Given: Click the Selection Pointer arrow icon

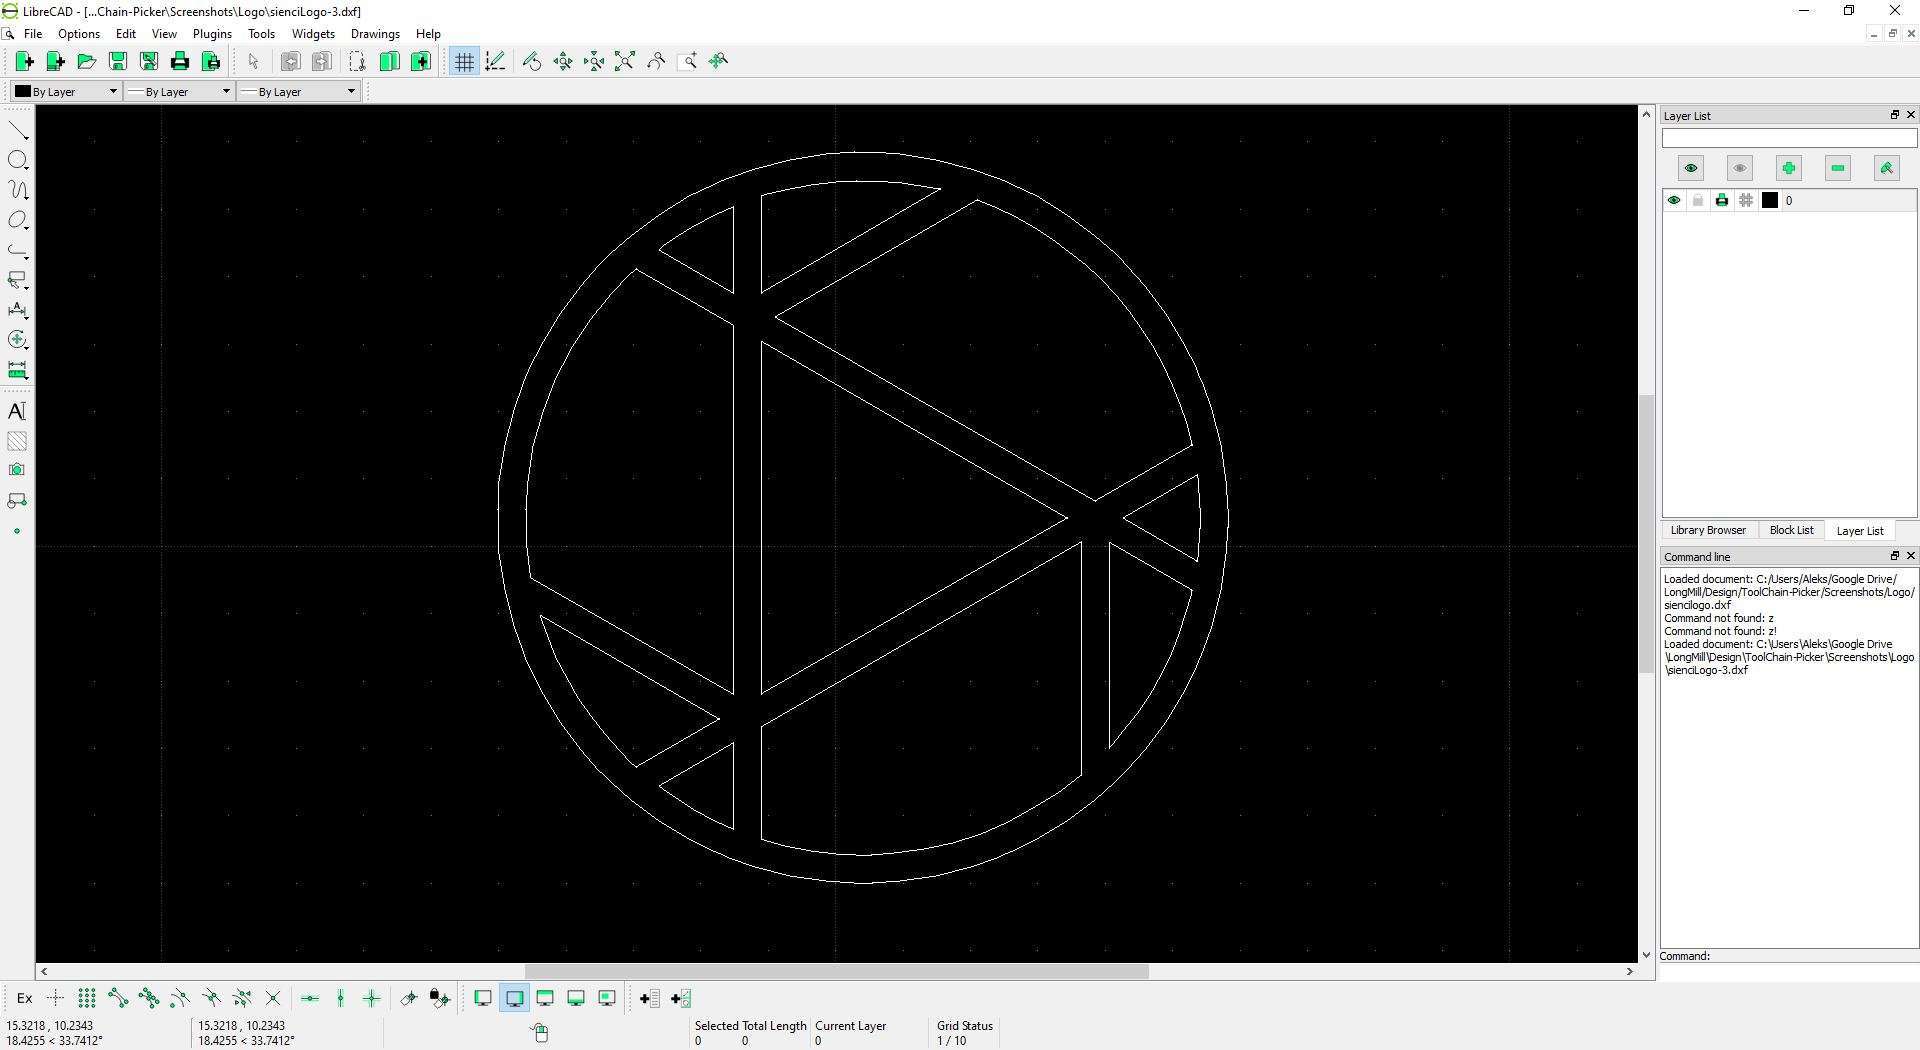Looking at the screenshot, I should tap(253, 62).
